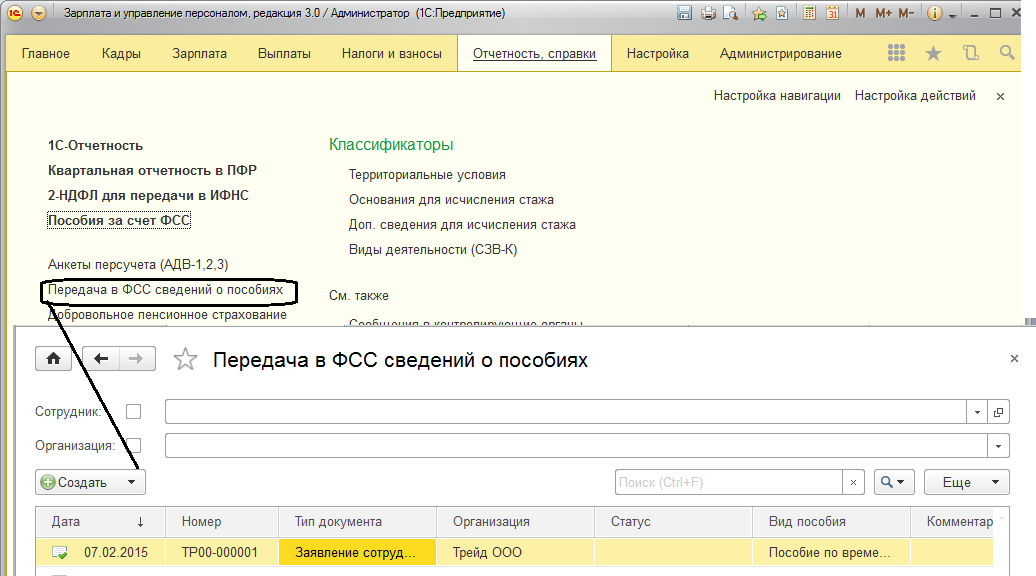The image size is (1036, 576).
Task: Open Пособия за счет ФСС
Action: (x=119, y=221)
